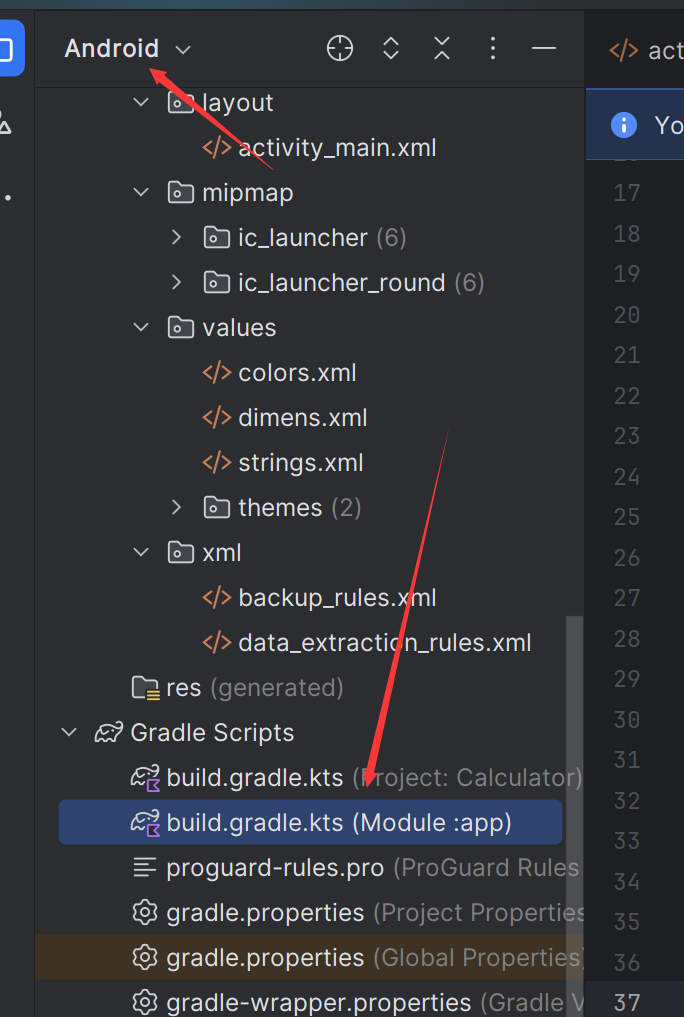Viewport: 684px width, 1017px height.
Task: Click the project tree vertical scrollbar
Action: click(x=574, y=816)
